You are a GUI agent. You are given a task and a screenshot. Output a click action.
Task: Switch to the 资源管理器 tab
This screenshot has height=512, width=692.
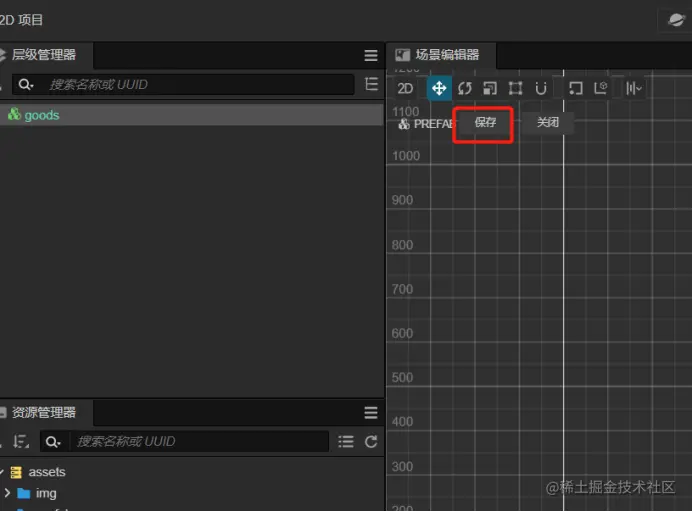tap(43, 413)
